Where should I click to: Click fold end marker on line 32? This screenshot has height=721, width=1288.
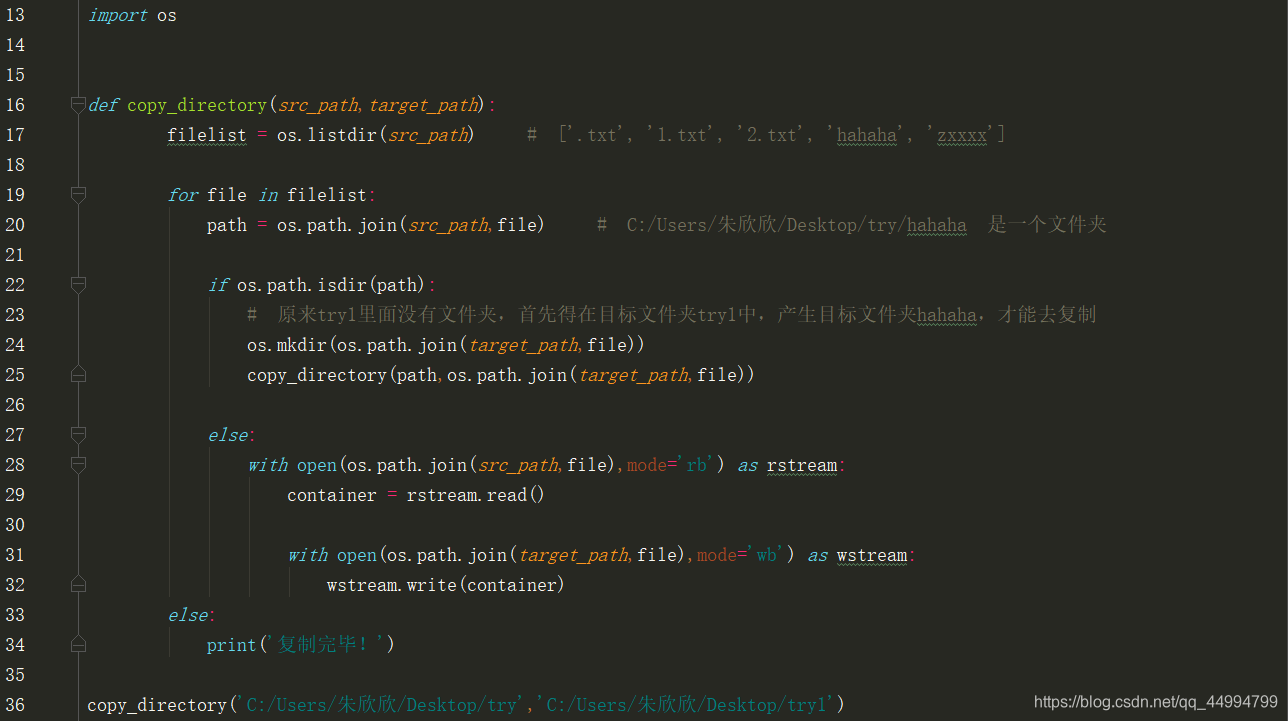(78, 584)
